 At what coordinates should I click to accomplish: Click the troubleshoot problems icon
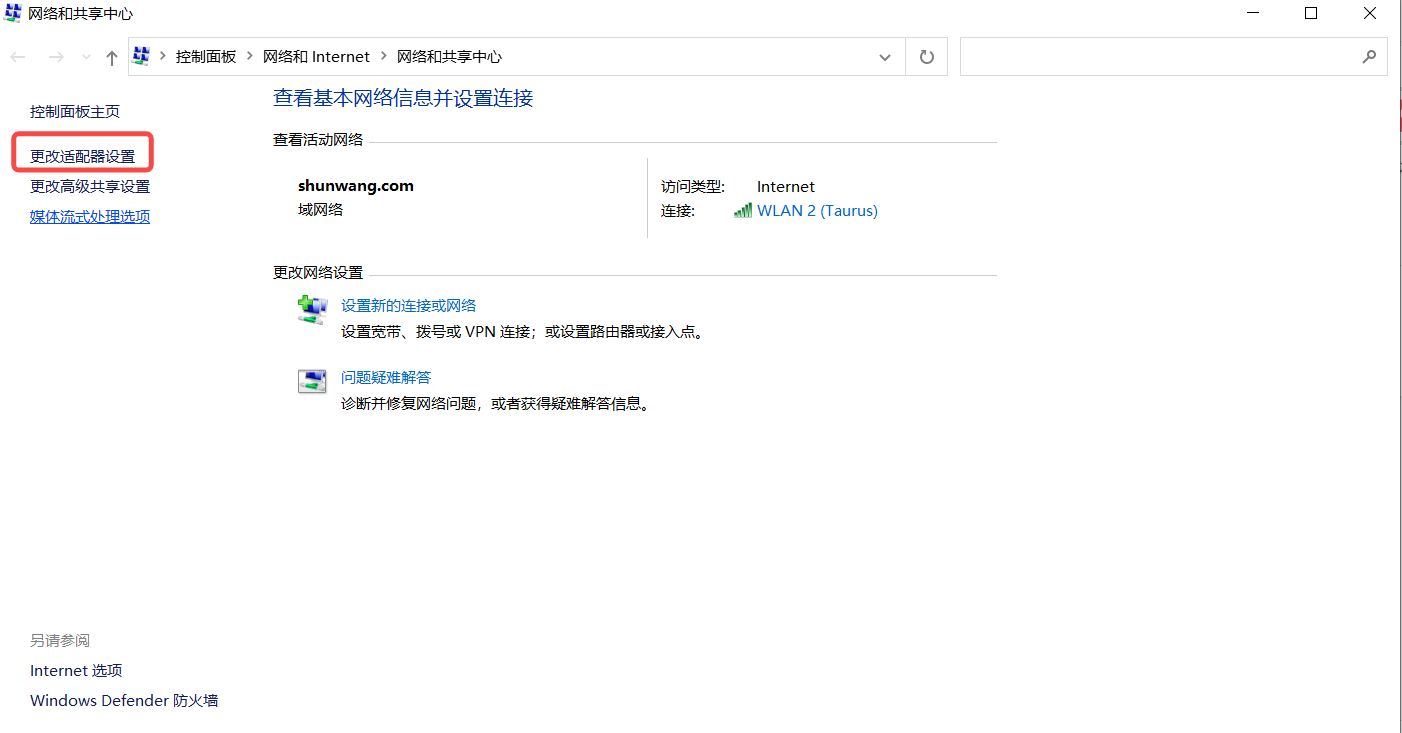(312, 381)
